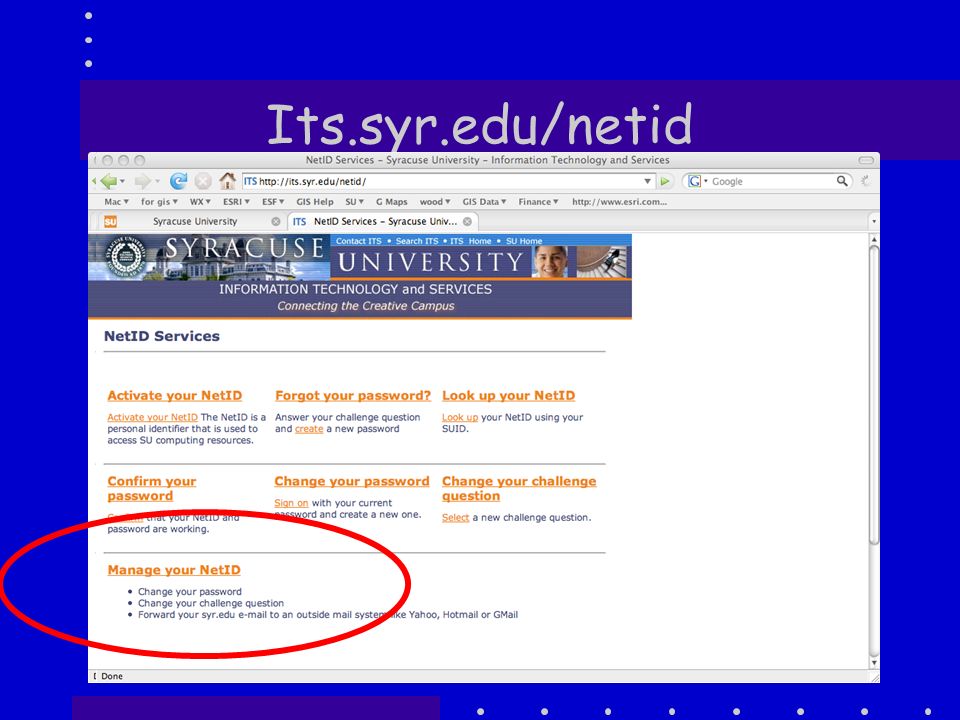960x720 pixels.
Task: Switch to the Syracuse University tab
Action: (x=195, y=222)
